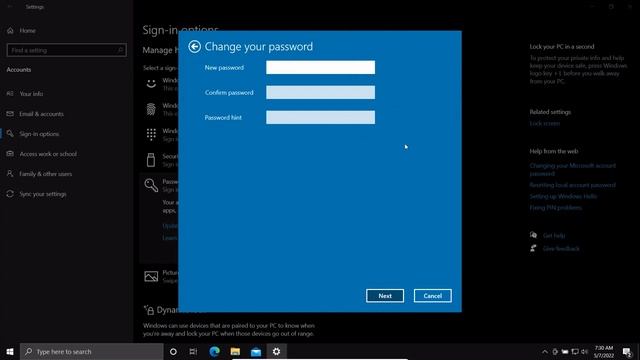Click the network tray icon
The image size is (640, 360).
575,351
